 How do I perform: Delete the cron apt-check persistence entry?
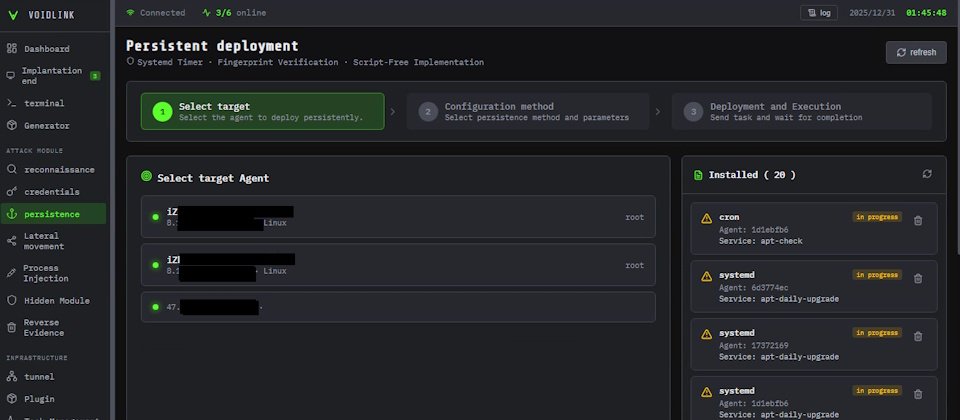click(x=918, y=220)
